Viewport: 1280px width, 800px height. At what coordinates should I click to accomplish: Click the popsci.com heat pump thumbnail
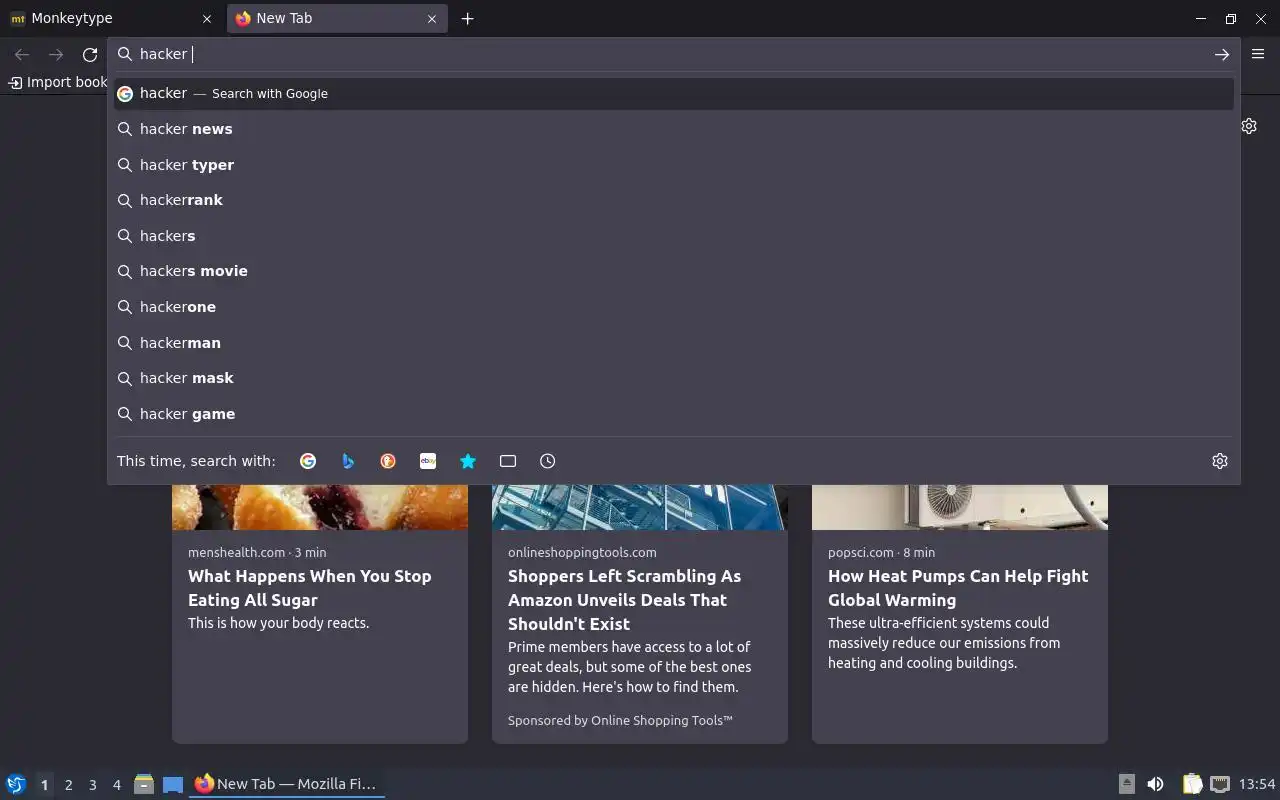[x=960, y=507]
